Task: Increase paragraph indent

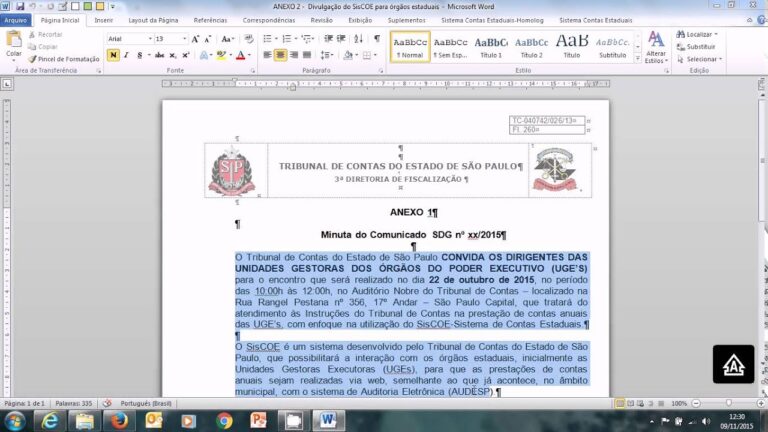Action: click(x=341, y=39)
